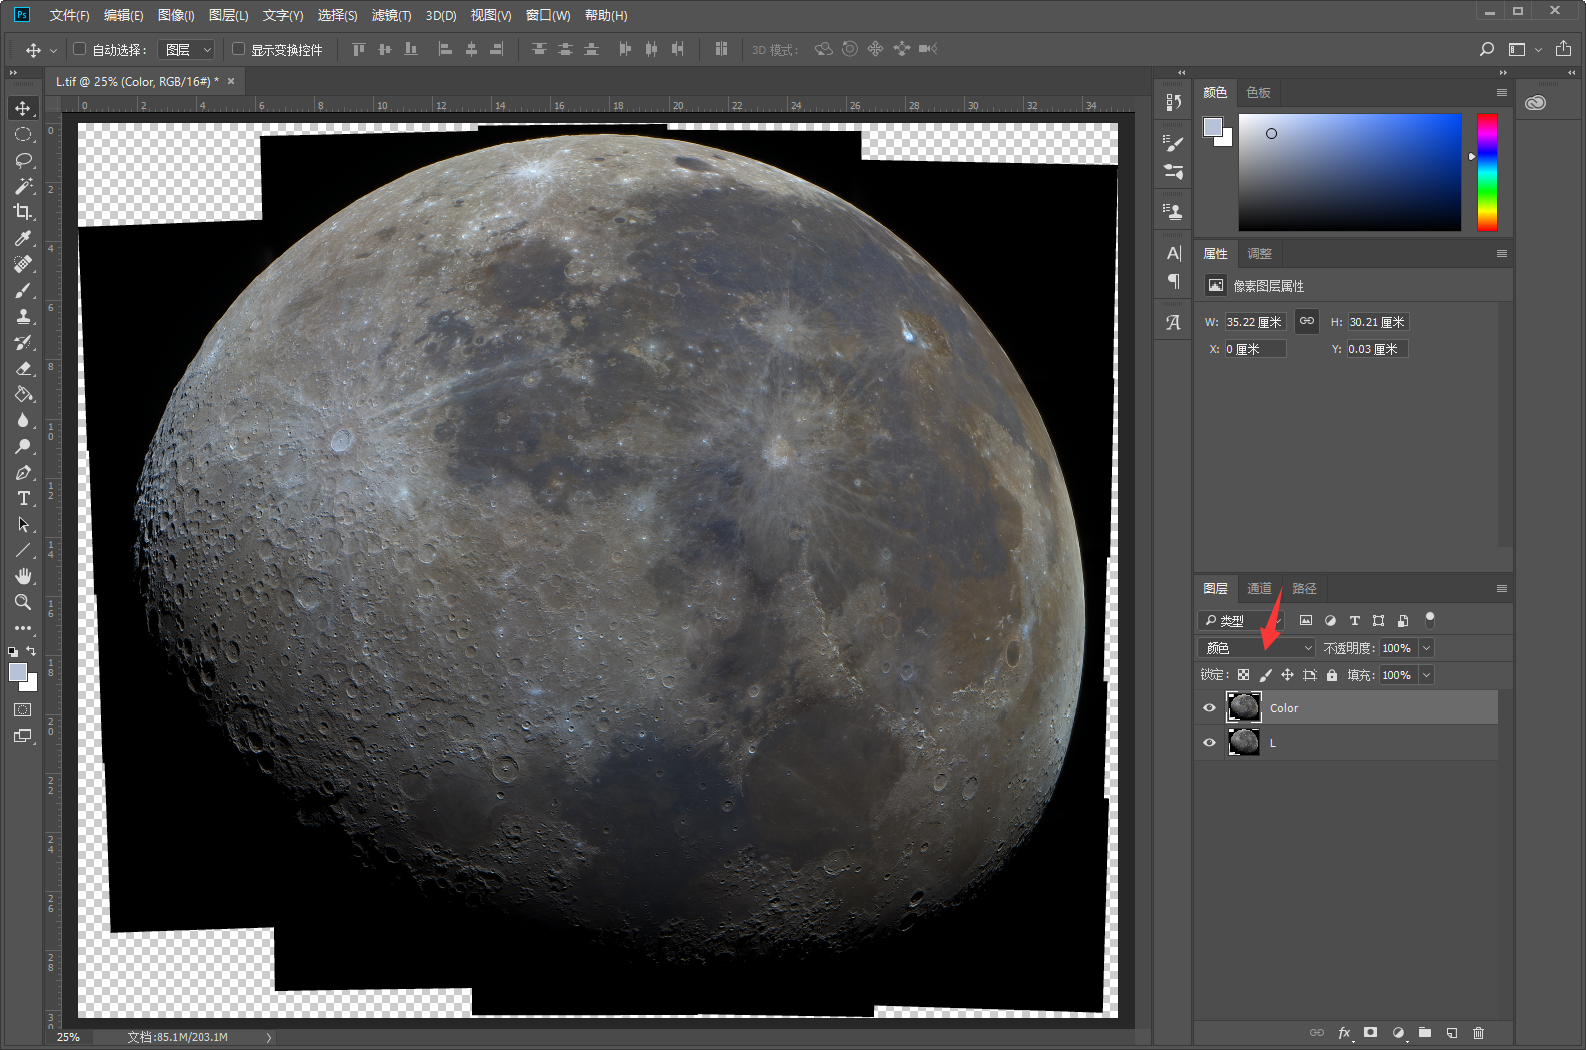
Task: Select the Zoom tool
Action: point(23,602)
